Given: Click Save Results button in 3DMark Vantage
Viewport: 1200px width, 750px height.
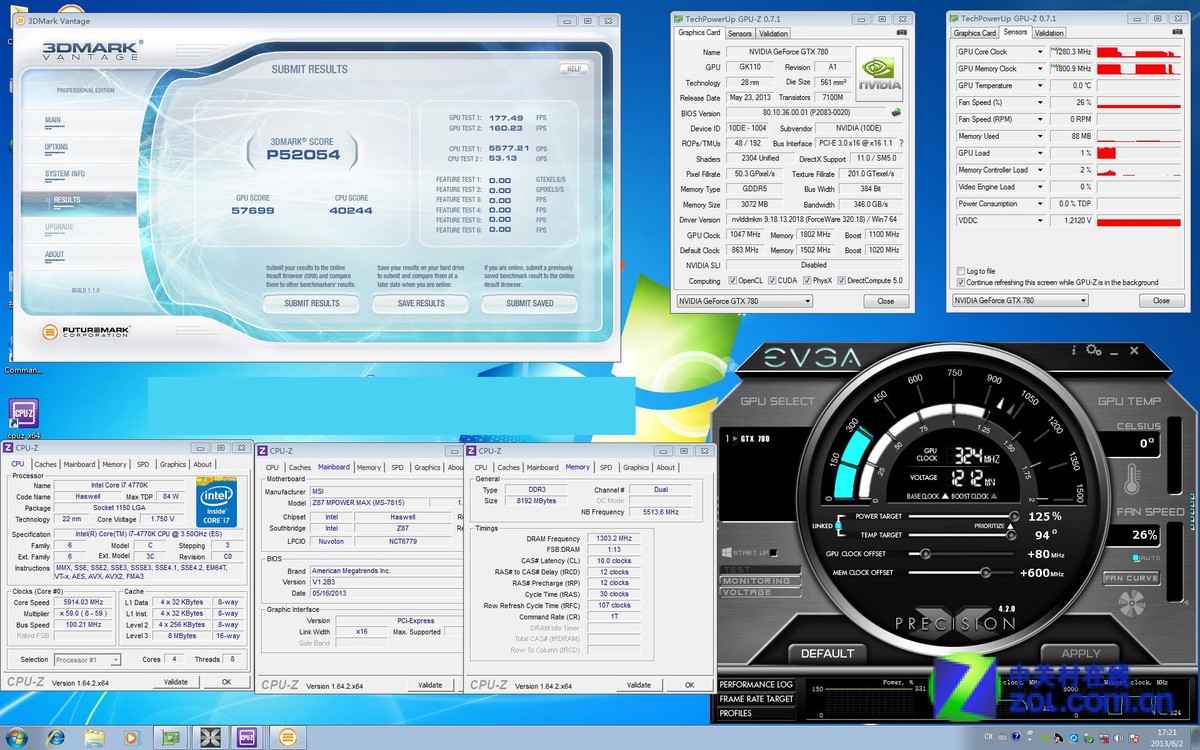Looking at the screenshot, I should tap(421, 304).
